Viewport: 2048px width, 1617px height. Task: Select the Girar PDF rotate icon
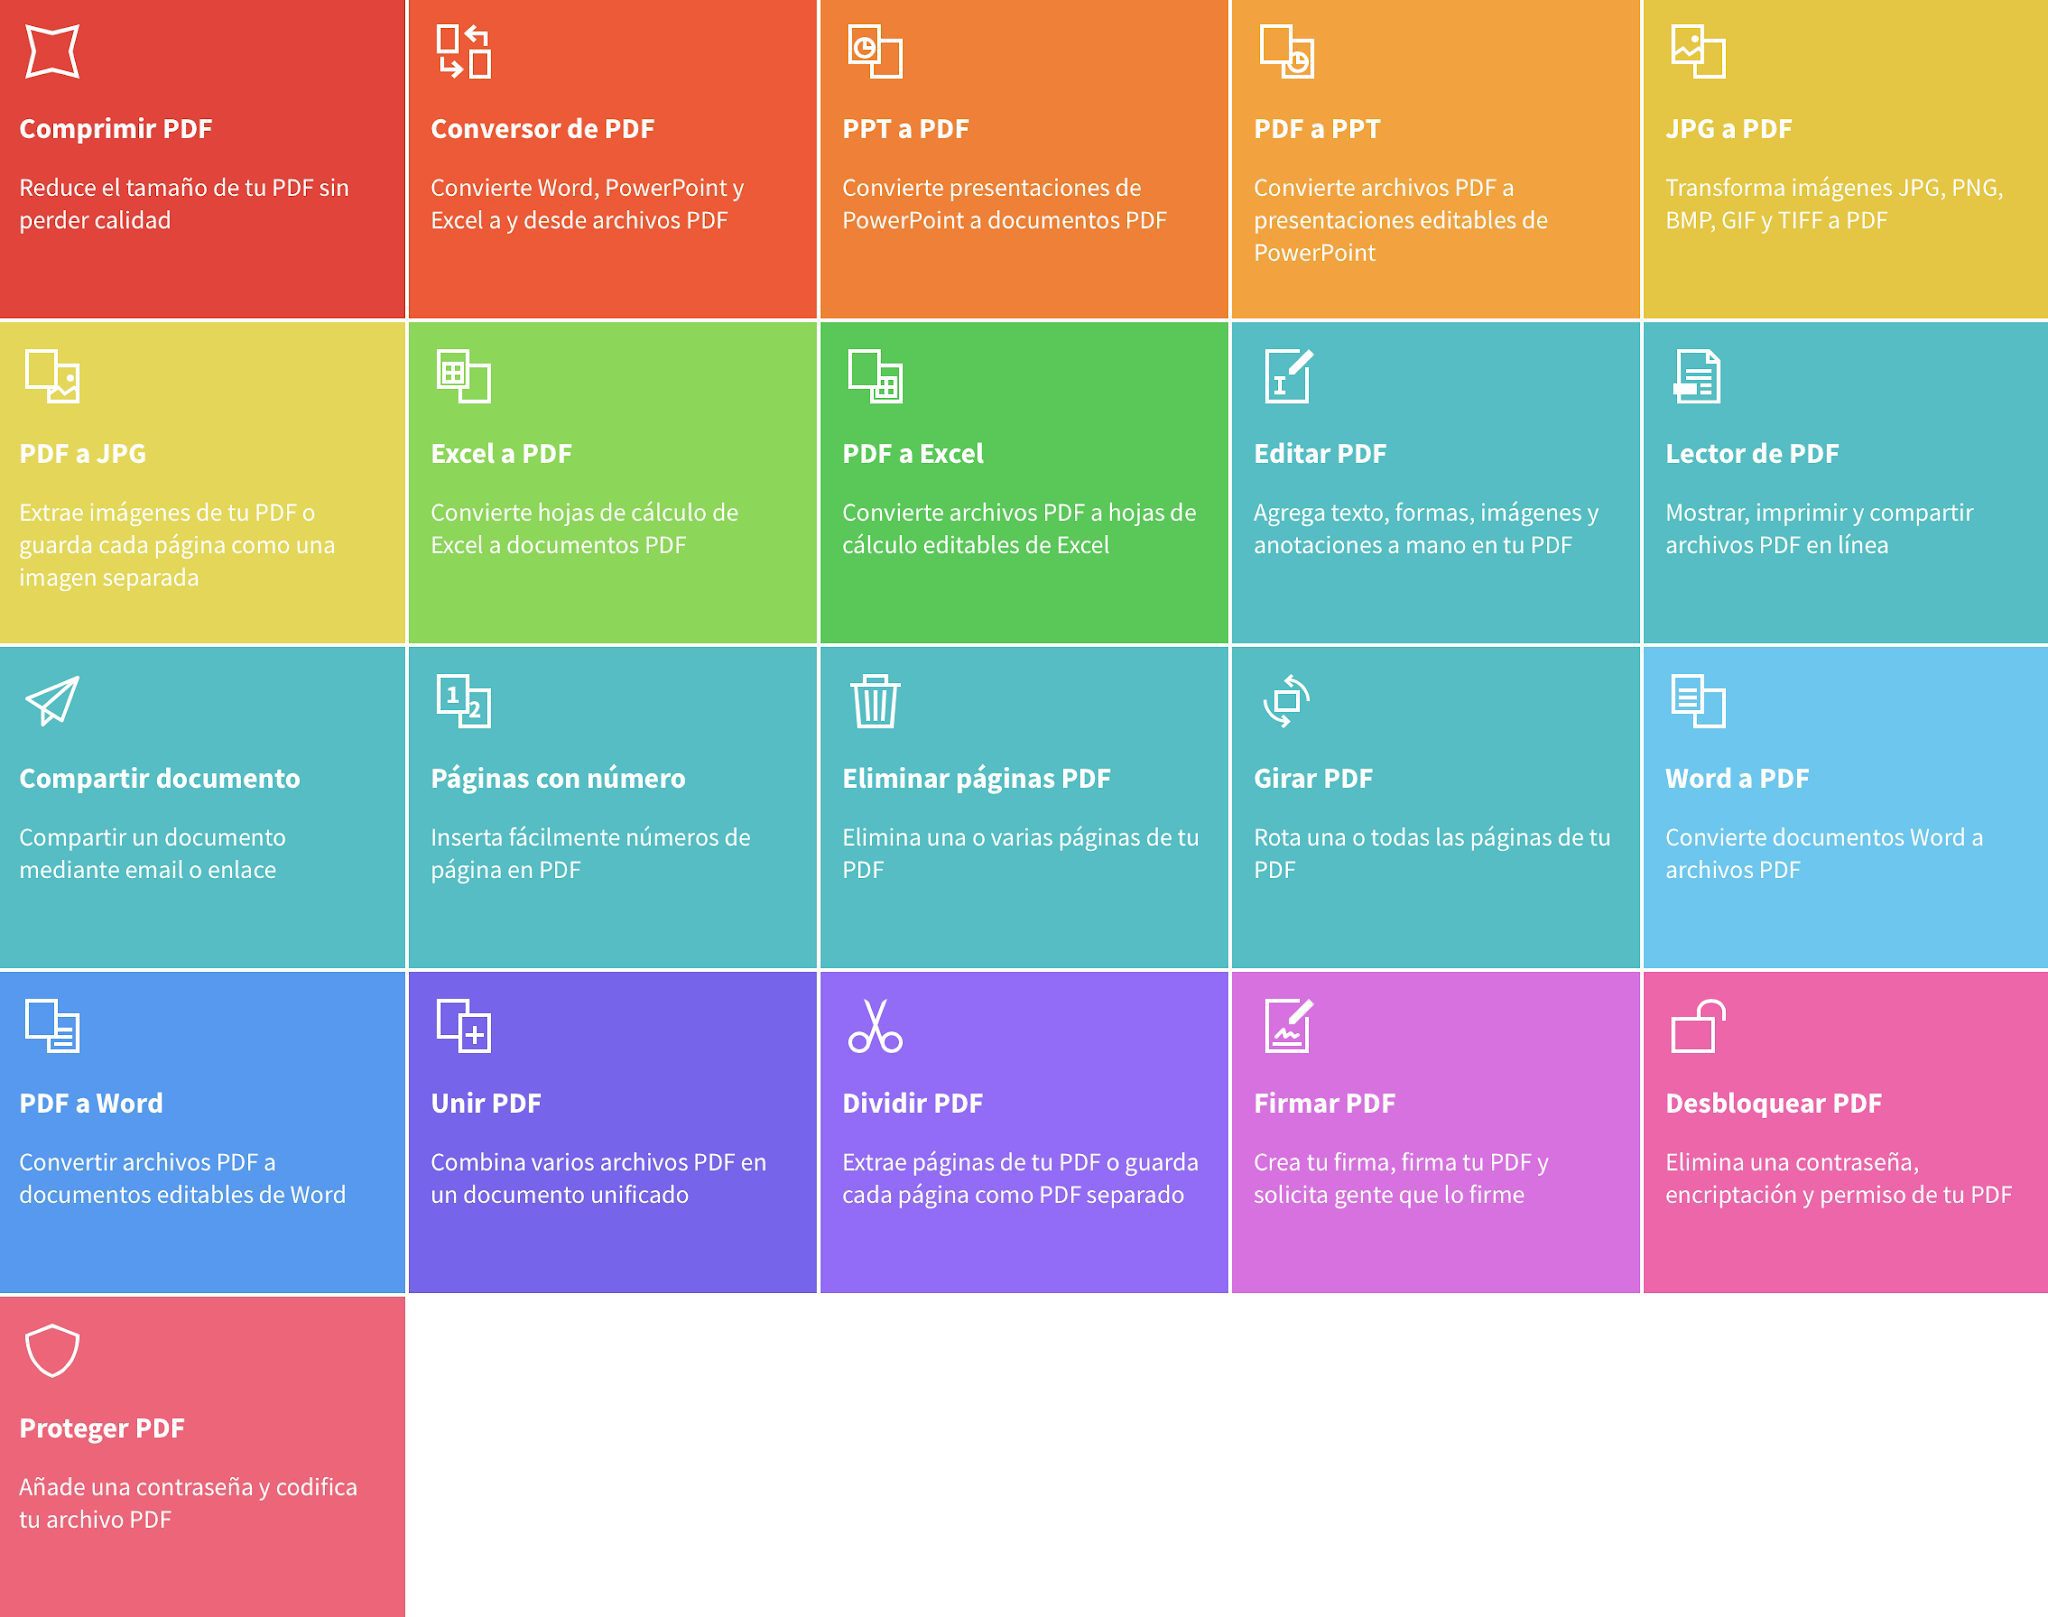[x=1287, y=701]
